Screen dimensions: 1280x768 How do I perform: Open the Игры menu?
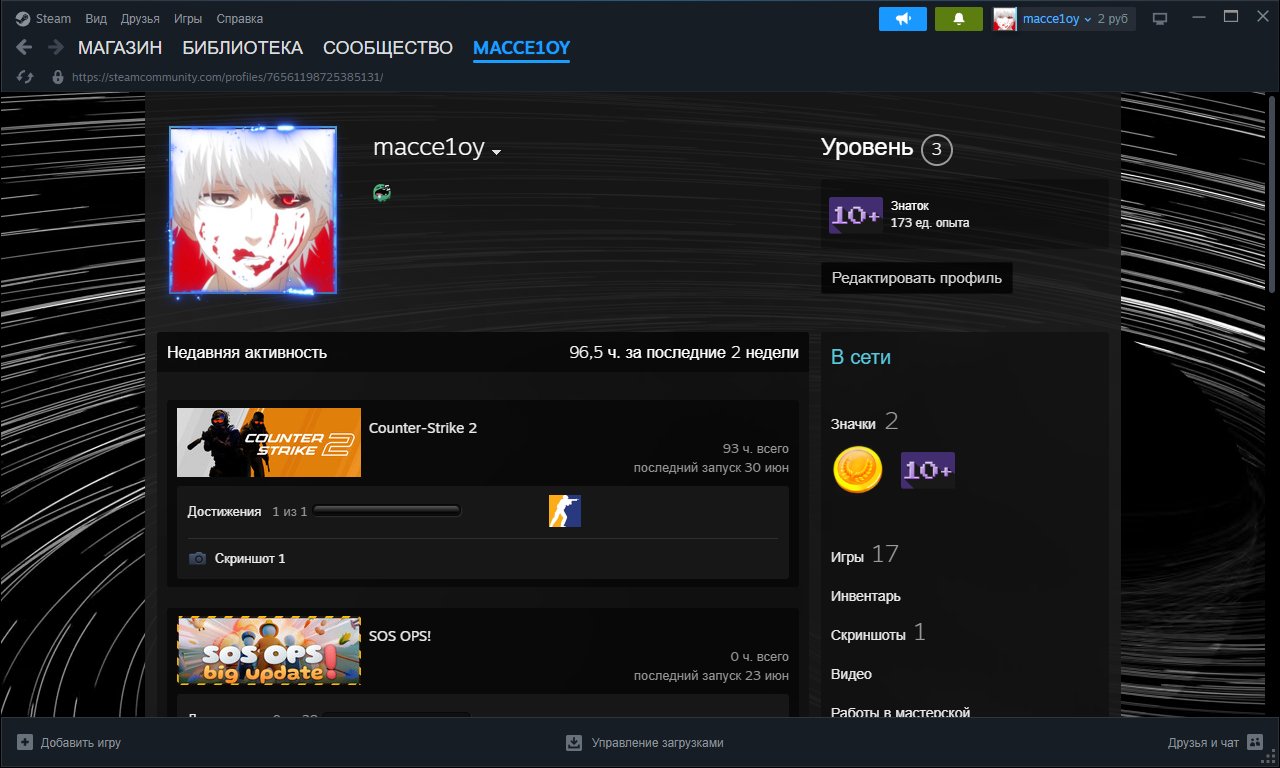[187, 18]
